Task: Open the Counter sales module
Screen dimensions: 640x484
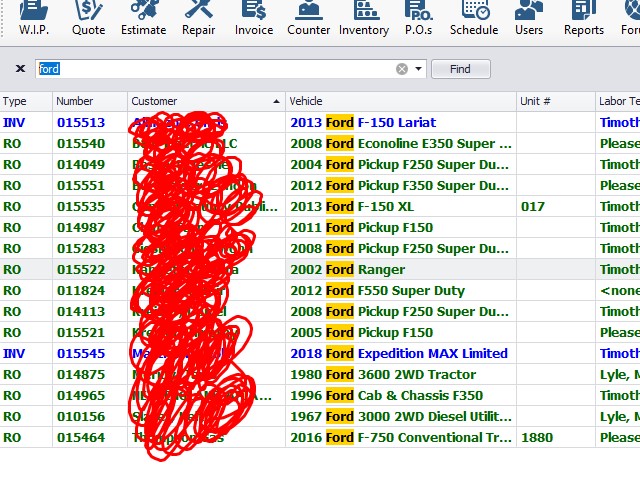Action: 309,18
